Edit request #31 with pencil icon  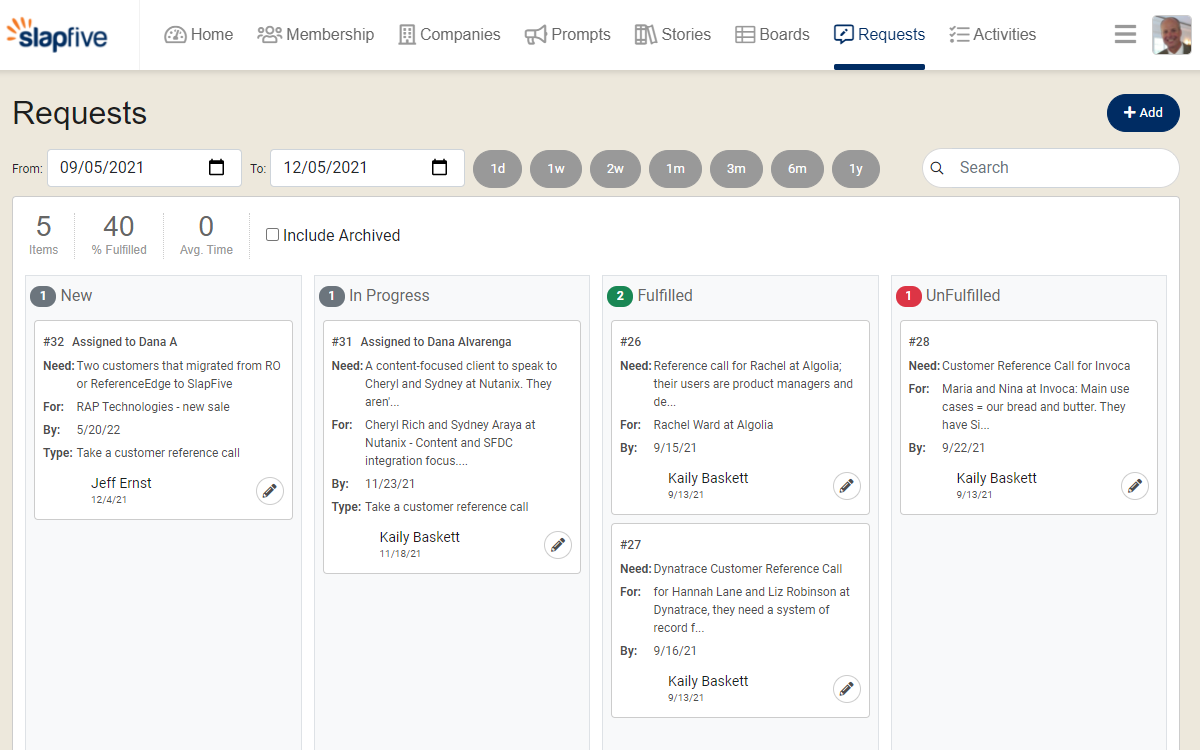tap(558, 545)
